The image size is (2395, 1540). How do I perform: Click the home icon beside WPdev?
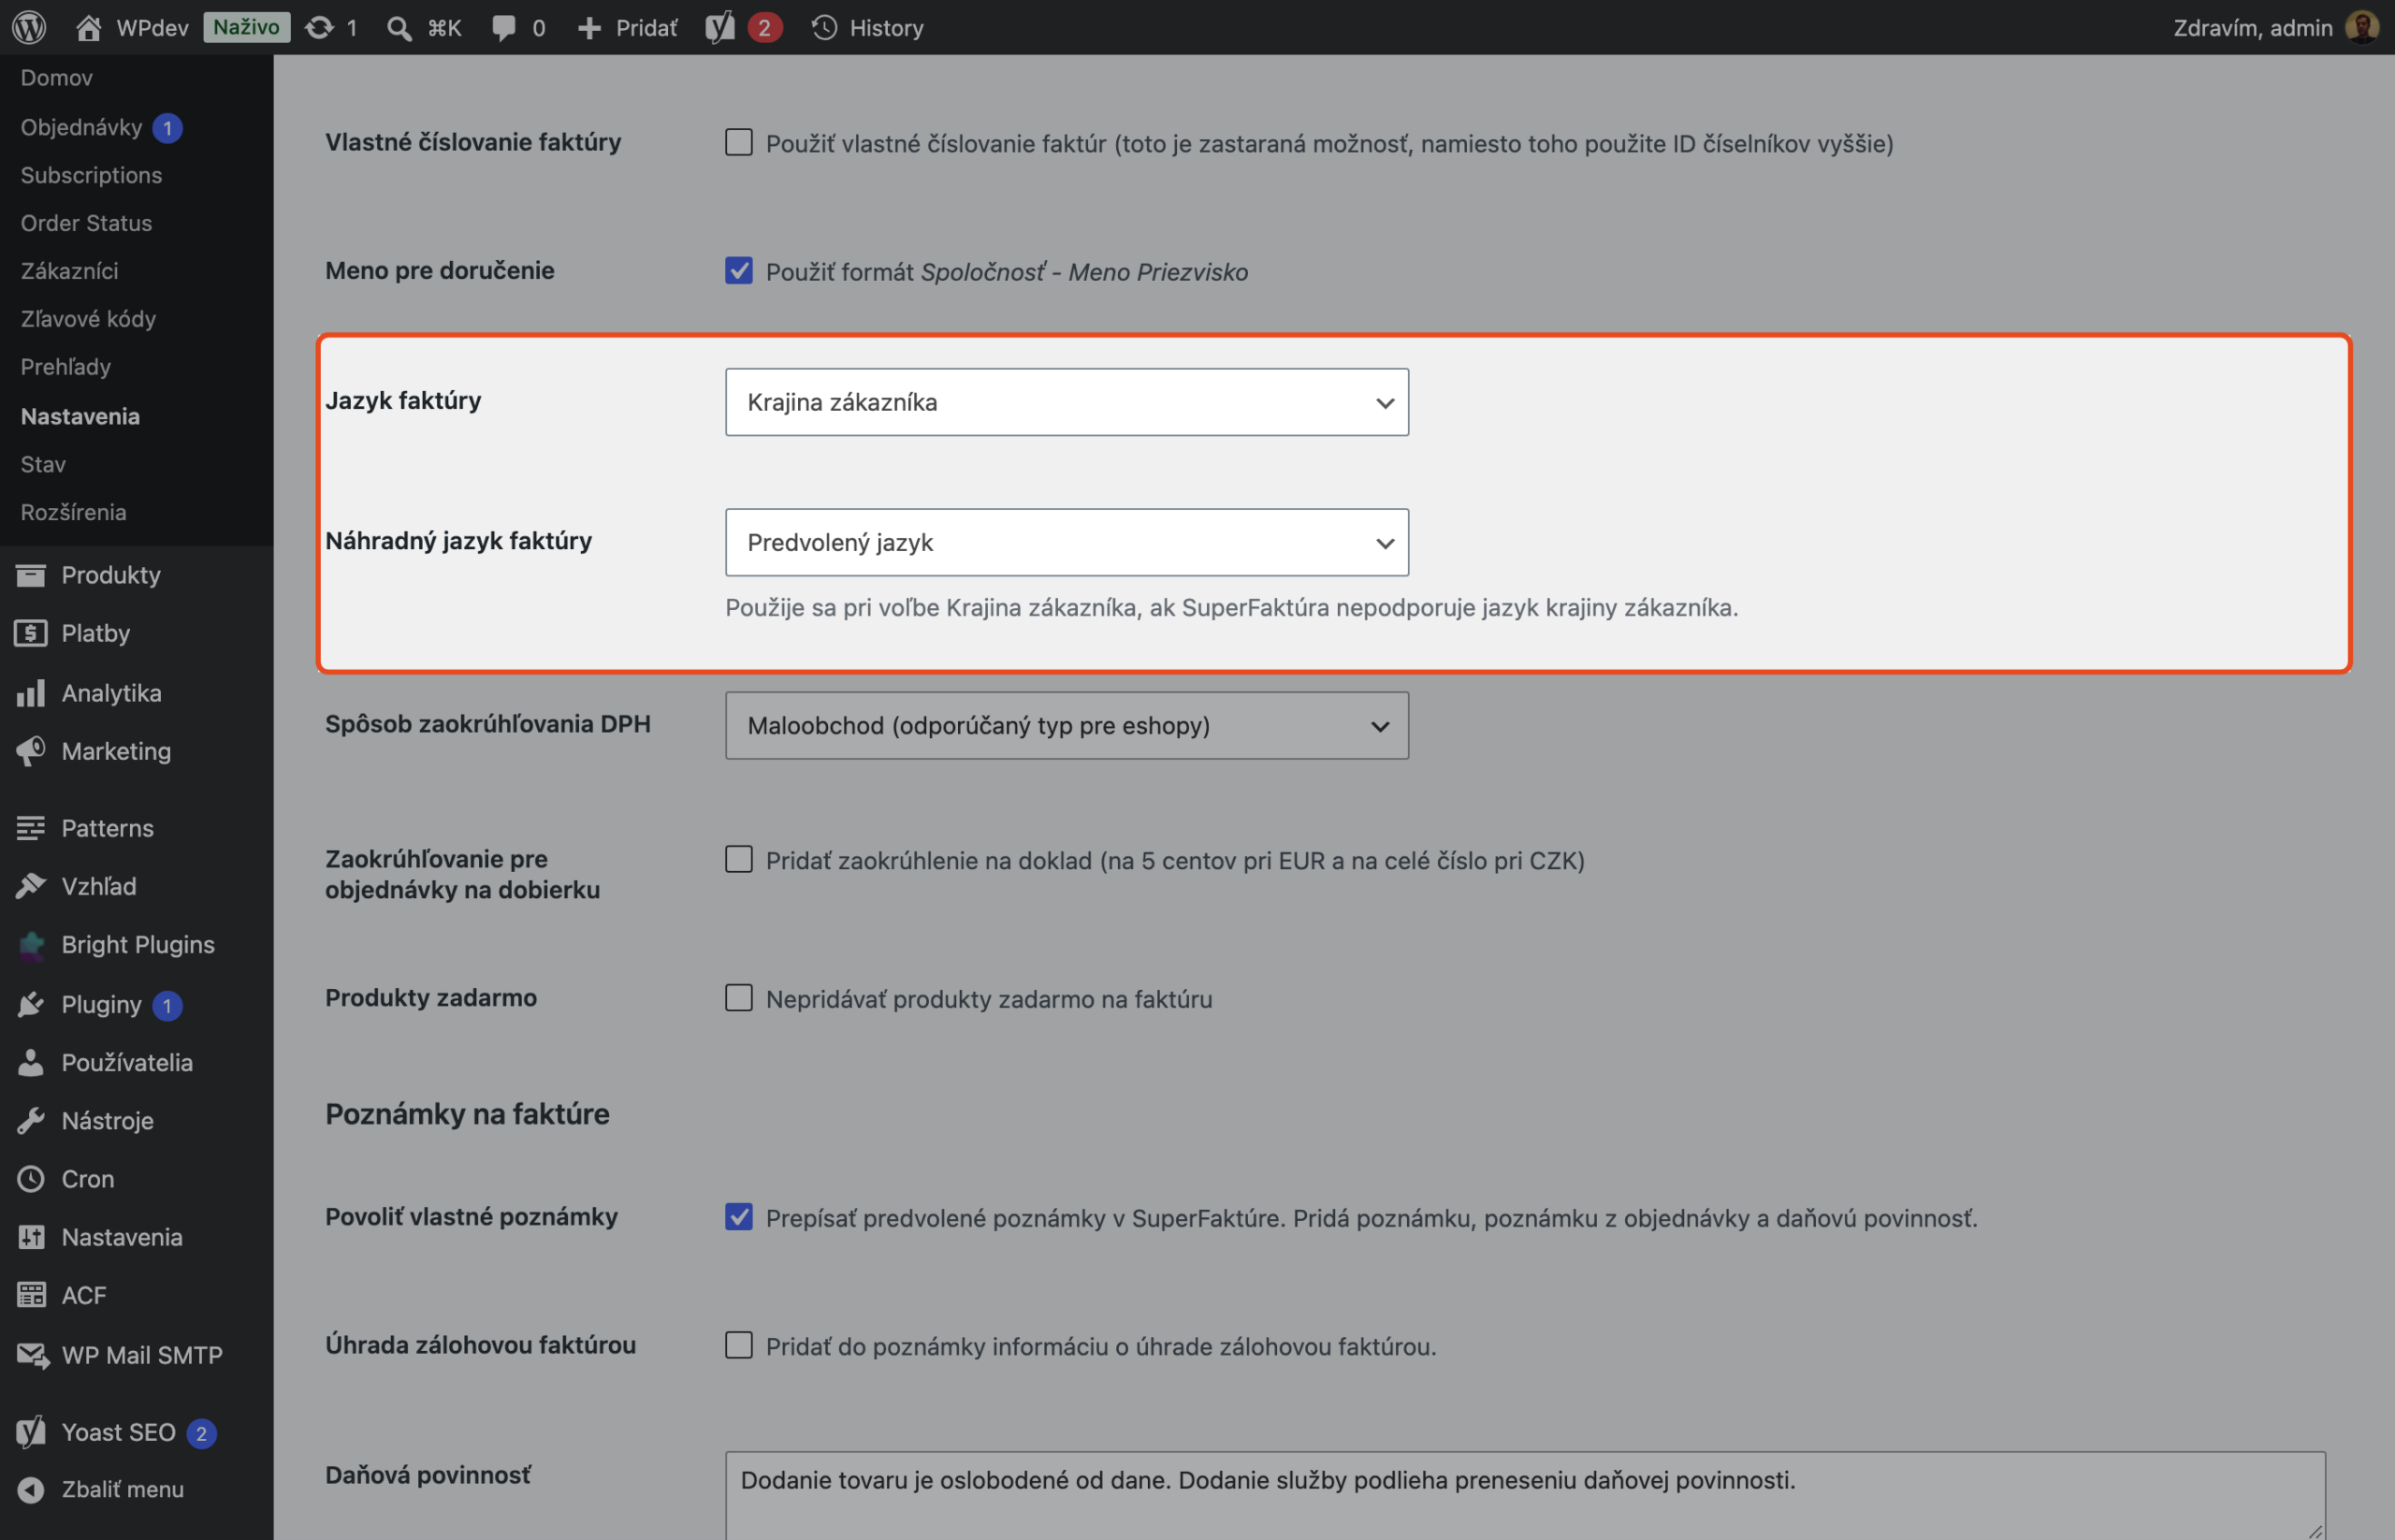coord(88,27)
